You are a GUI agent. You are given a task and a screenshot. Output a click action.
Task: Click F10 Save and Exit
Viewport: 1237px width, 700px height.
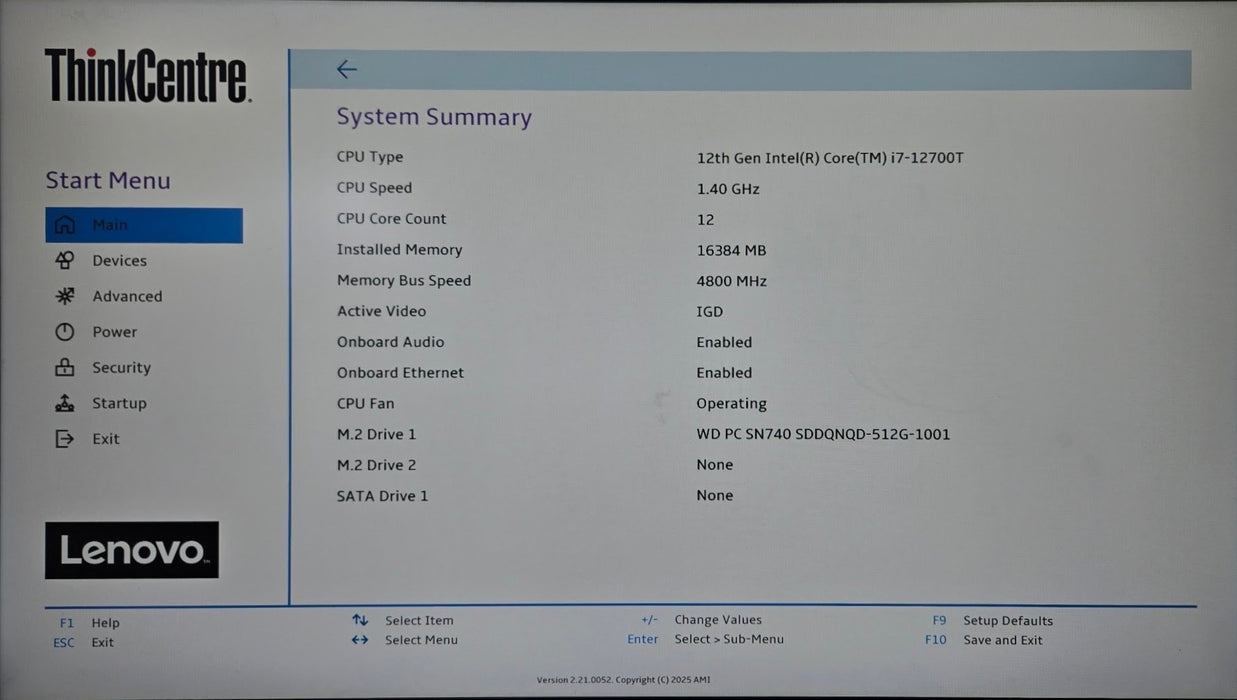[x=984, y=640]
